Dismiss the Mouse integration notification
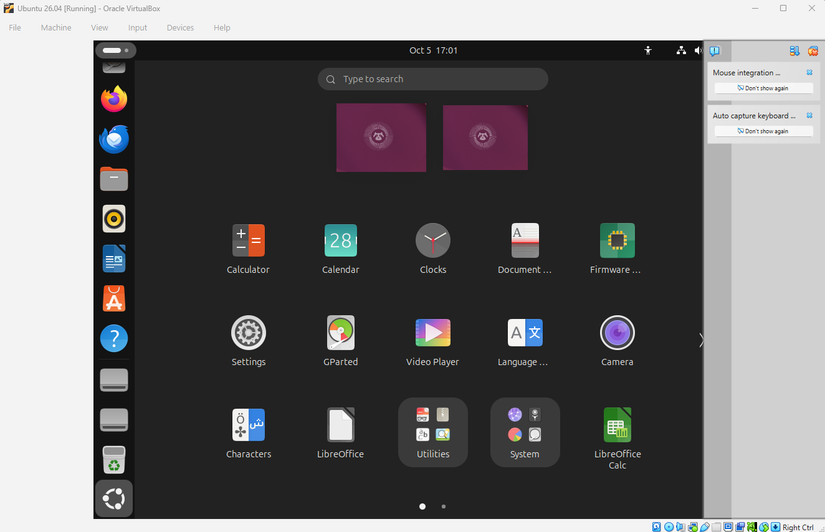Viewport: 825px width, 532px height. [x=809, y=73]
